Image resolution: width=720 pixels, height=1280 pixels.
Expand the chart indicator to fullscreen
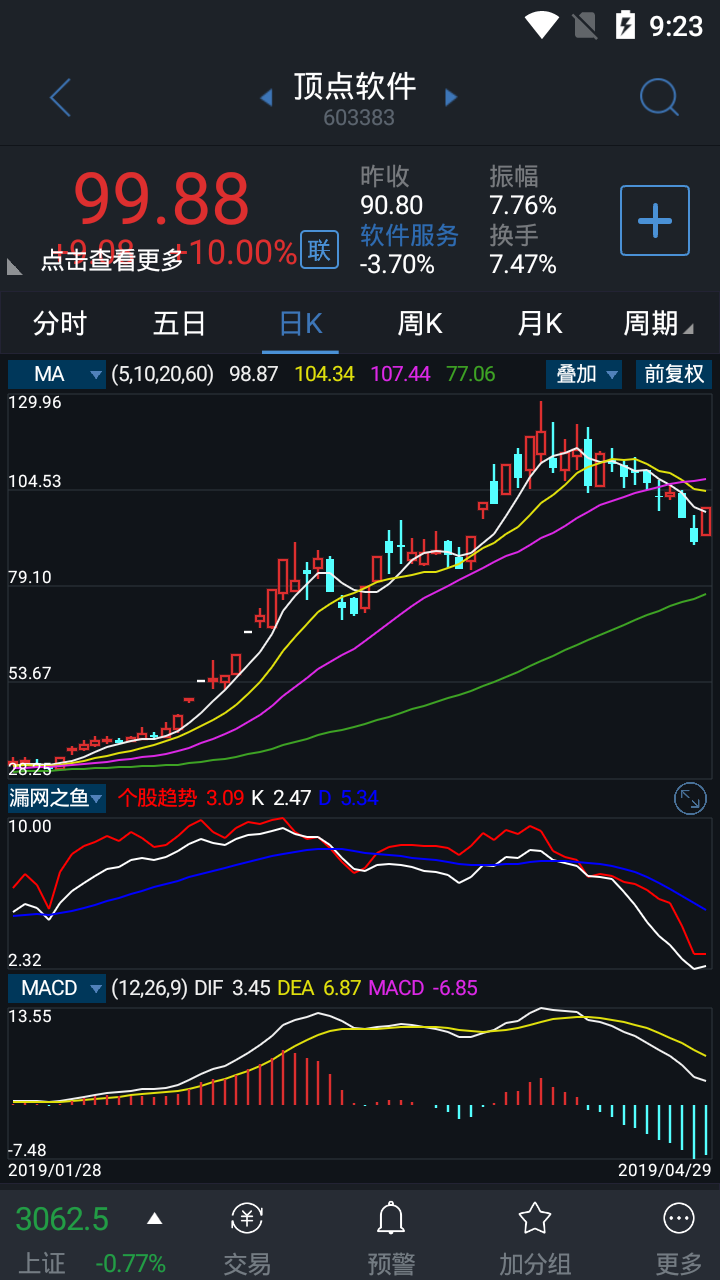[x=691, y=798]
